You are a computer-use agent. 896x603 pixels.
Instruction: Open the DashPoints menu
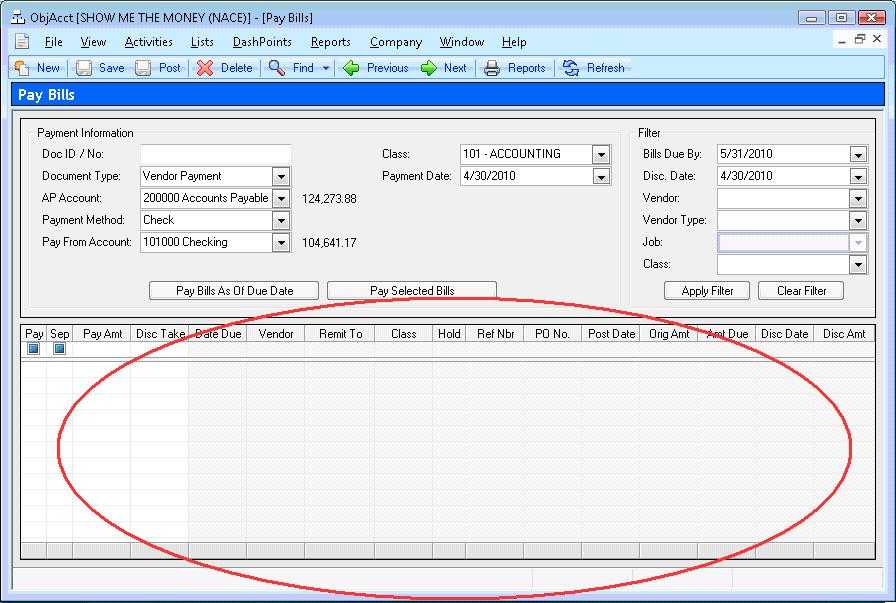[262, 42]
